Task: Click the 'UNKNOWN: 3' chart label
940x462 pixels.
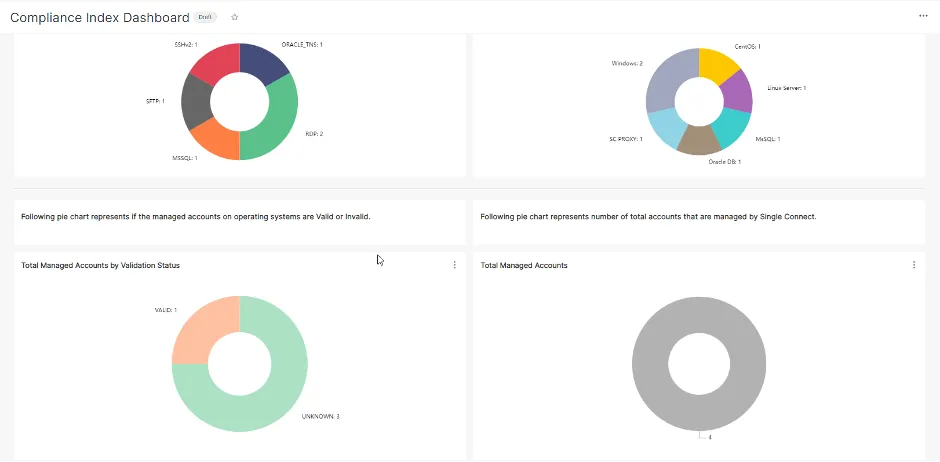Action: coord(321,416)
